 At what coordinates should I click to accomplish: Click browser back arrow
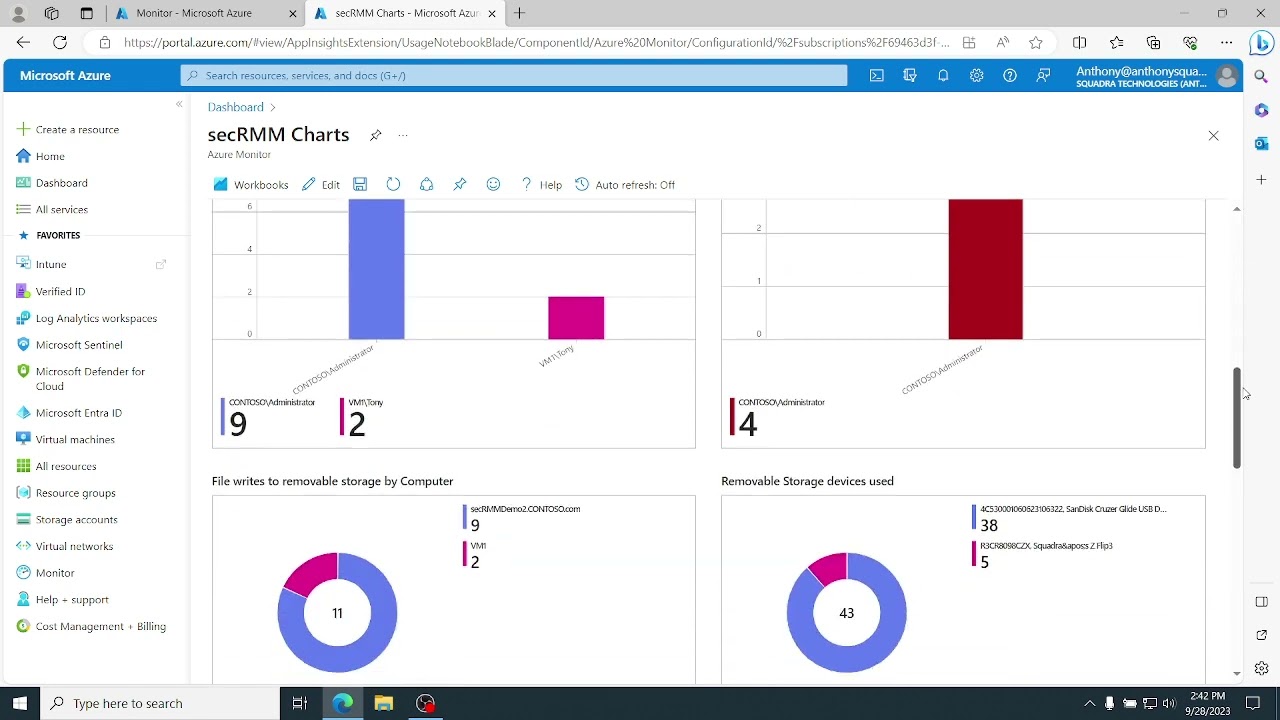(x=23, y=42)
